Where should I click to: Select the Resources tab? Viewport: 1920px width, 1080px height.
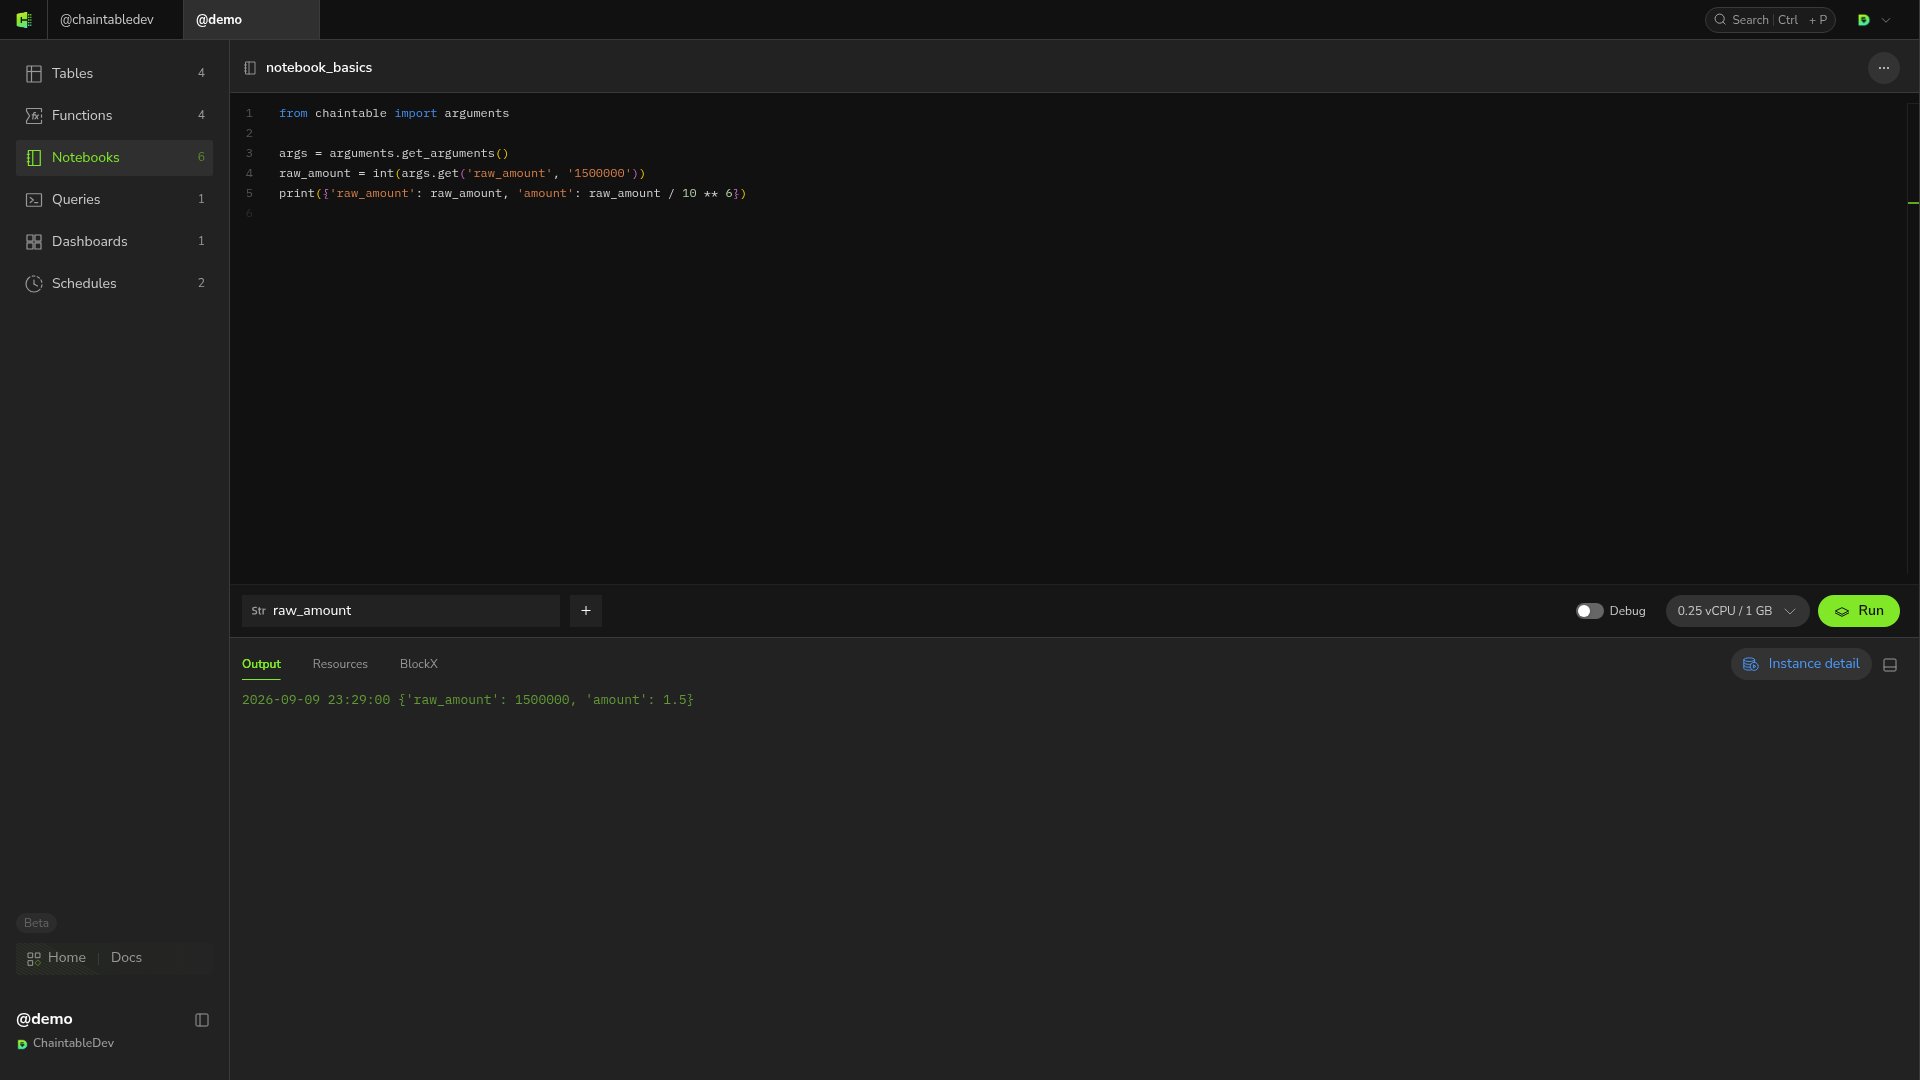340,664
